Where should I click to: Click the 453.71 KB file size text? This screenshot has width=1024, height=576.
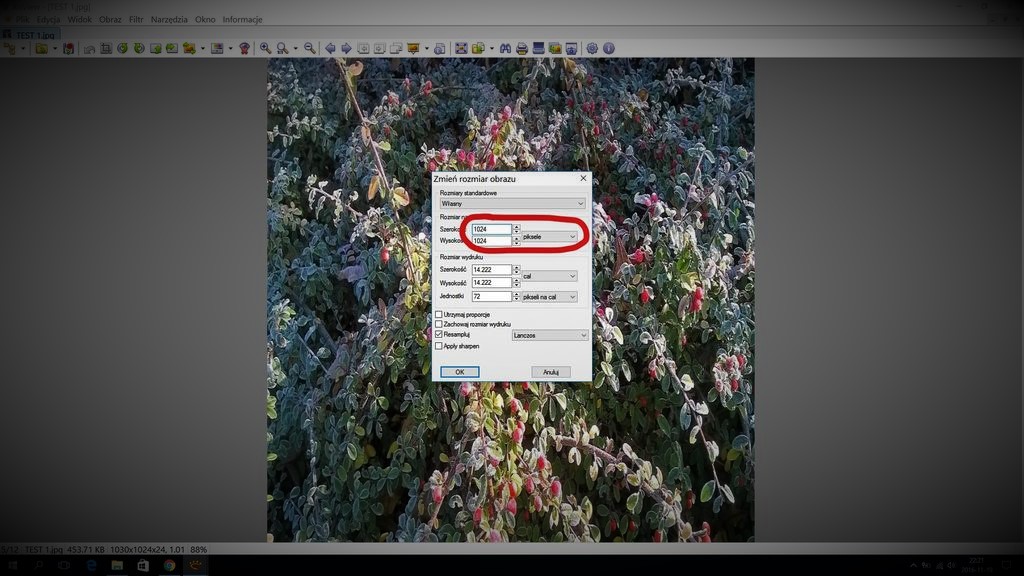pos(86,550)
